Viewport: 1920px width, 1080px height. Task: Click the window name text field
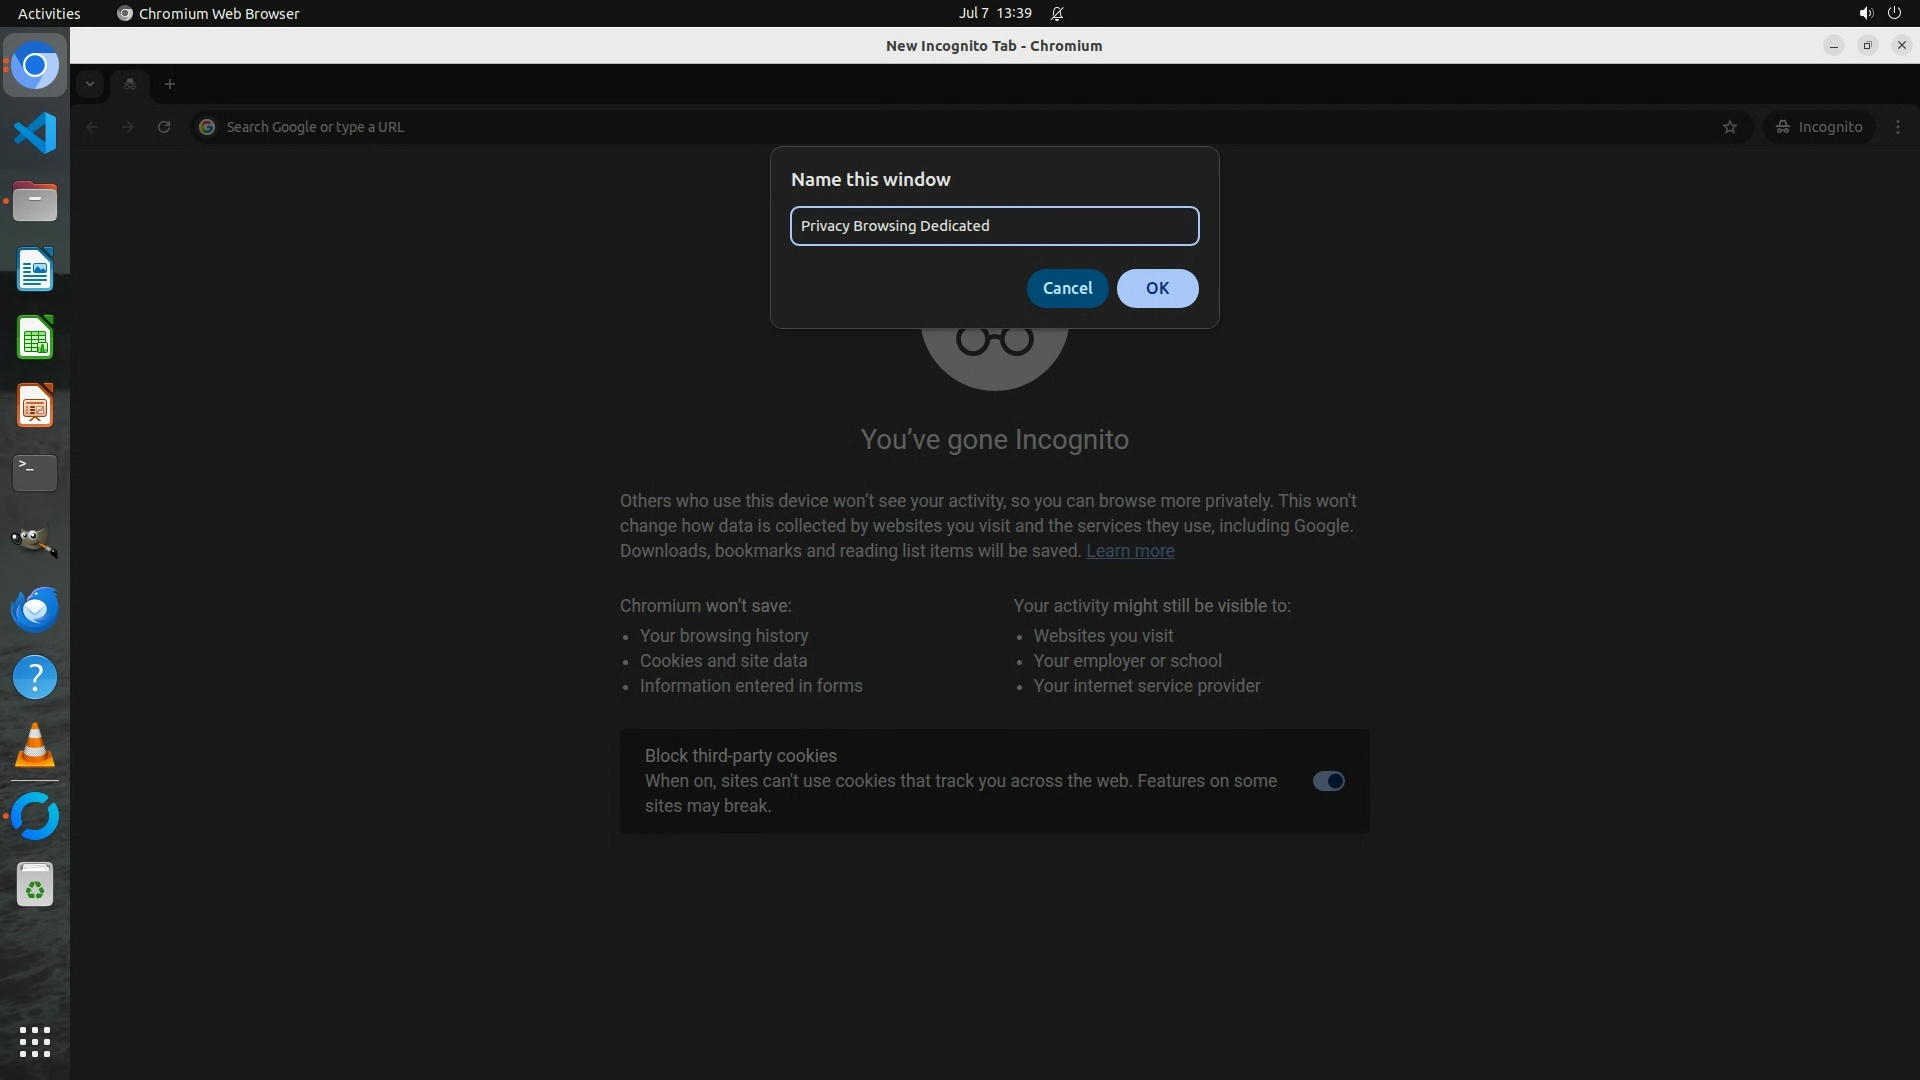coord(994,226)
